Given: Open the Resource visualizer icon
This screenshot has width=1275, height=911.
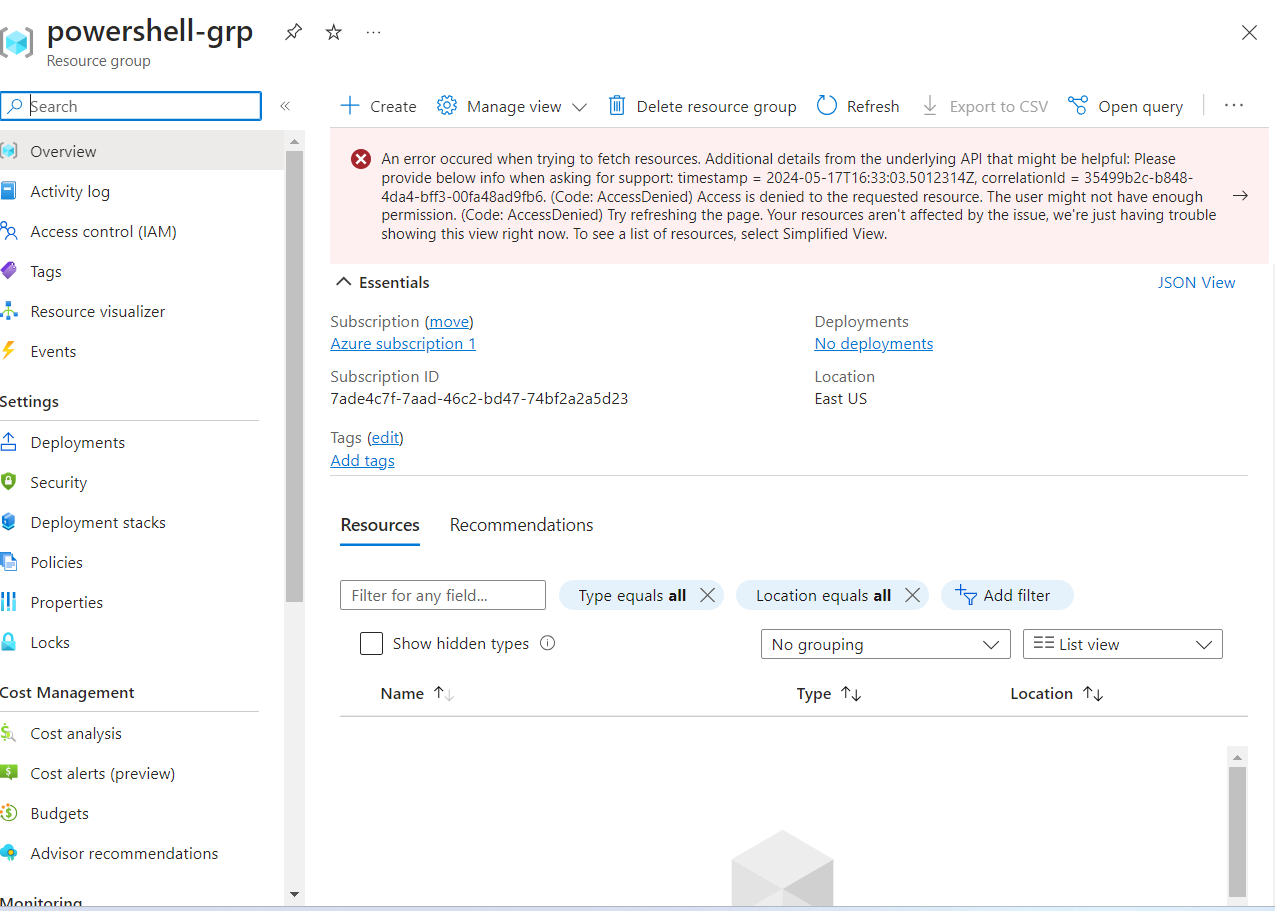Looking at the screenshot, I should click(9, 311).
